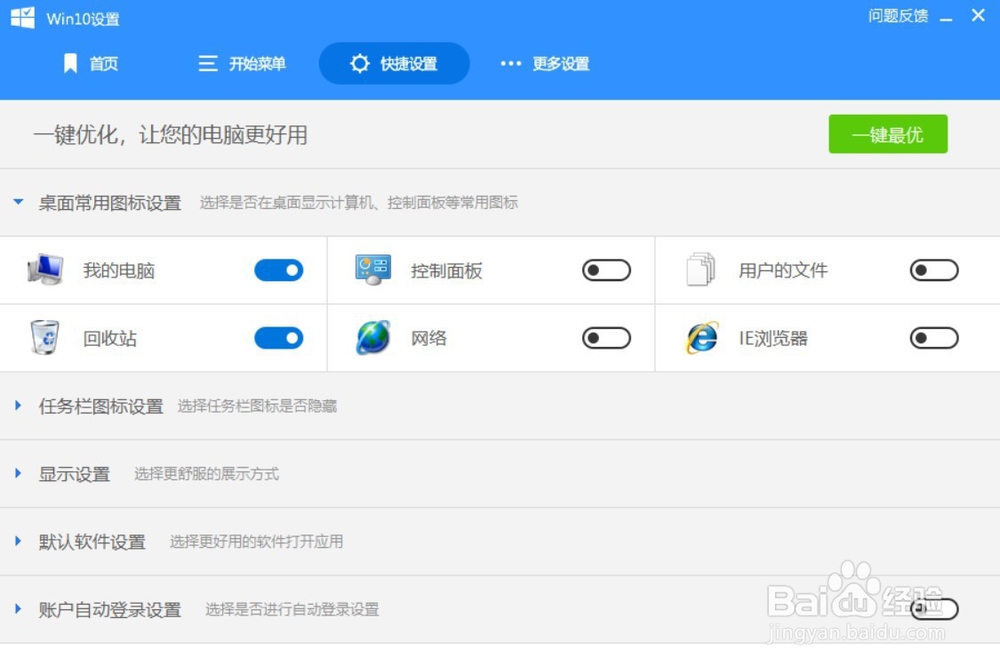The image size is (1000, 667).
Task: Click the 任务栏图标设置 heading
Action: (x=101, y=406)
